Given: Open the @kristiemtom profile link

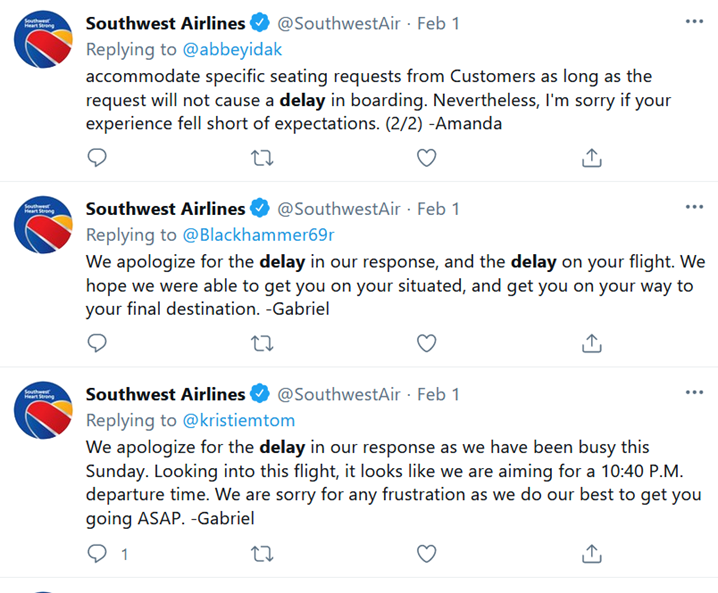Looking at the screenshot, I should [239, 420].
